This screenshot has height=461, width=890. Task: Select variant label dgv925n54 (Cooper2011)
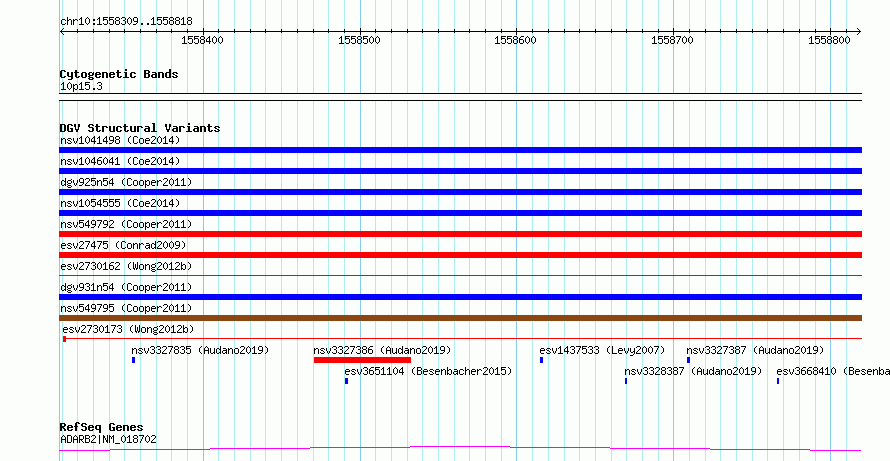tap(126, 182)
